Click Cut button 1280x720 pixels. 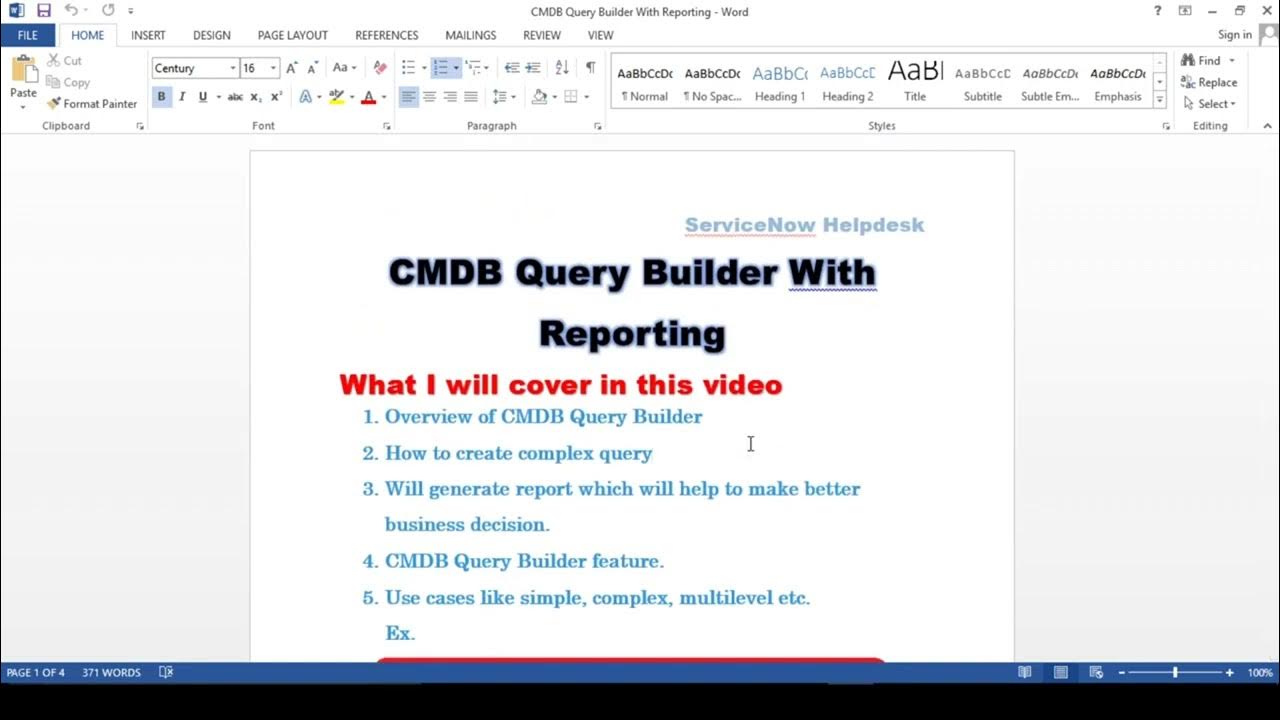pyautogui.click(x=64, y=61)
